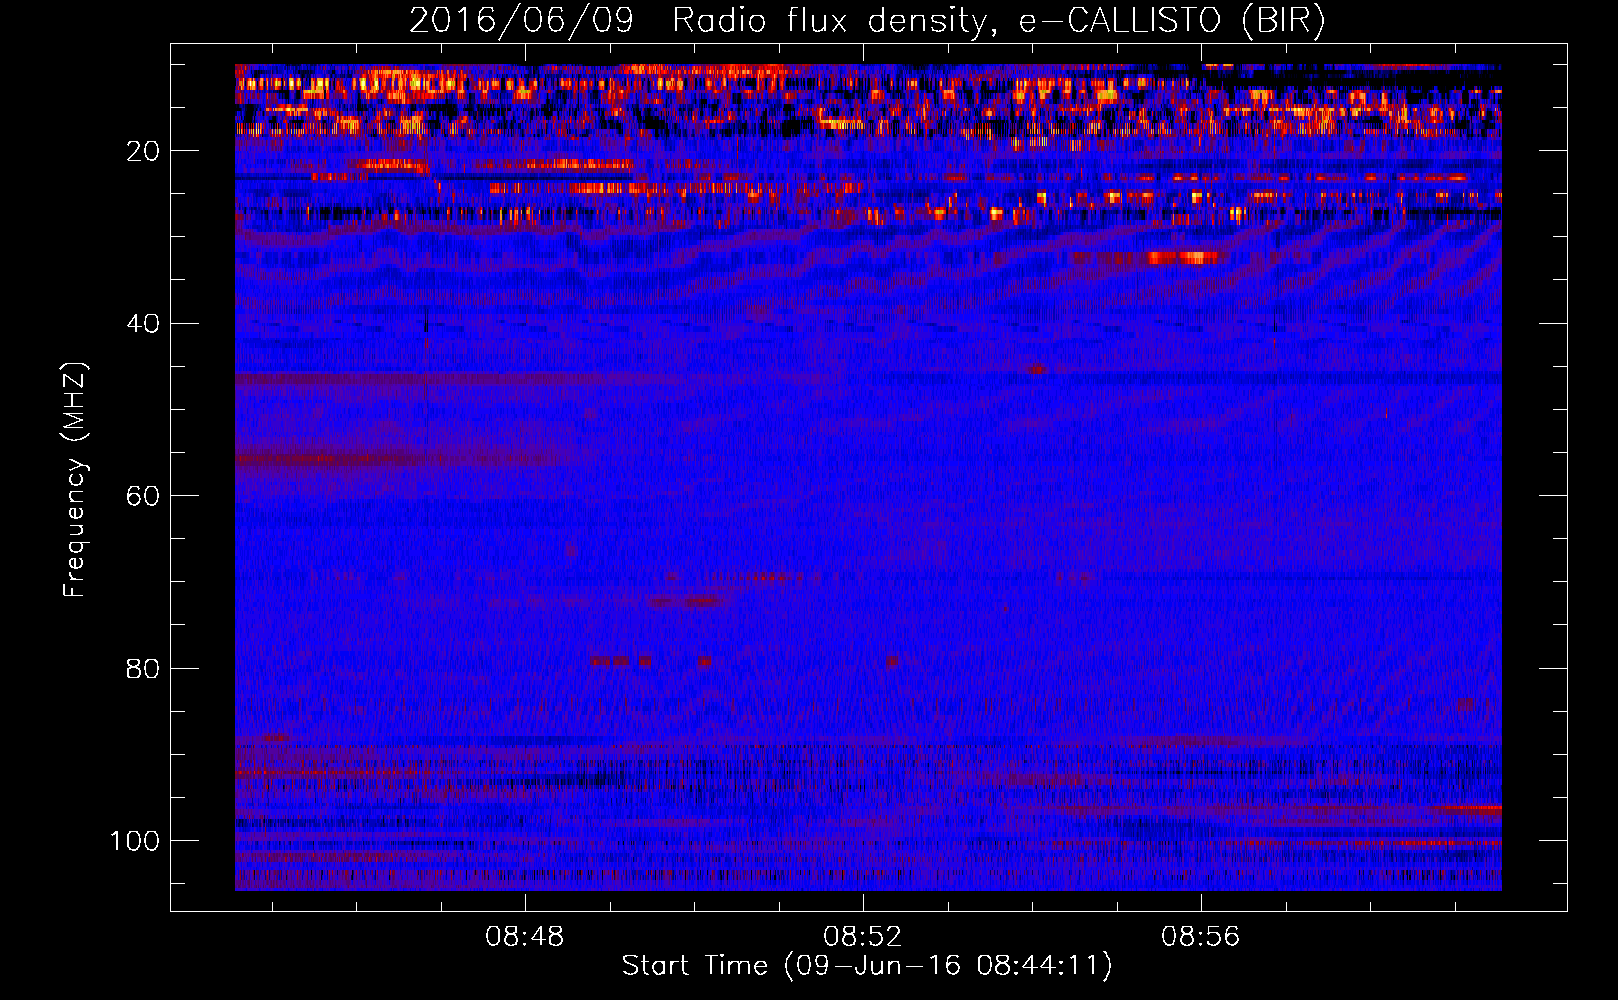Click the 'Frequency (MHZ)' axis label
This screenshot has height=1000, width=1618.
(75, 480)
